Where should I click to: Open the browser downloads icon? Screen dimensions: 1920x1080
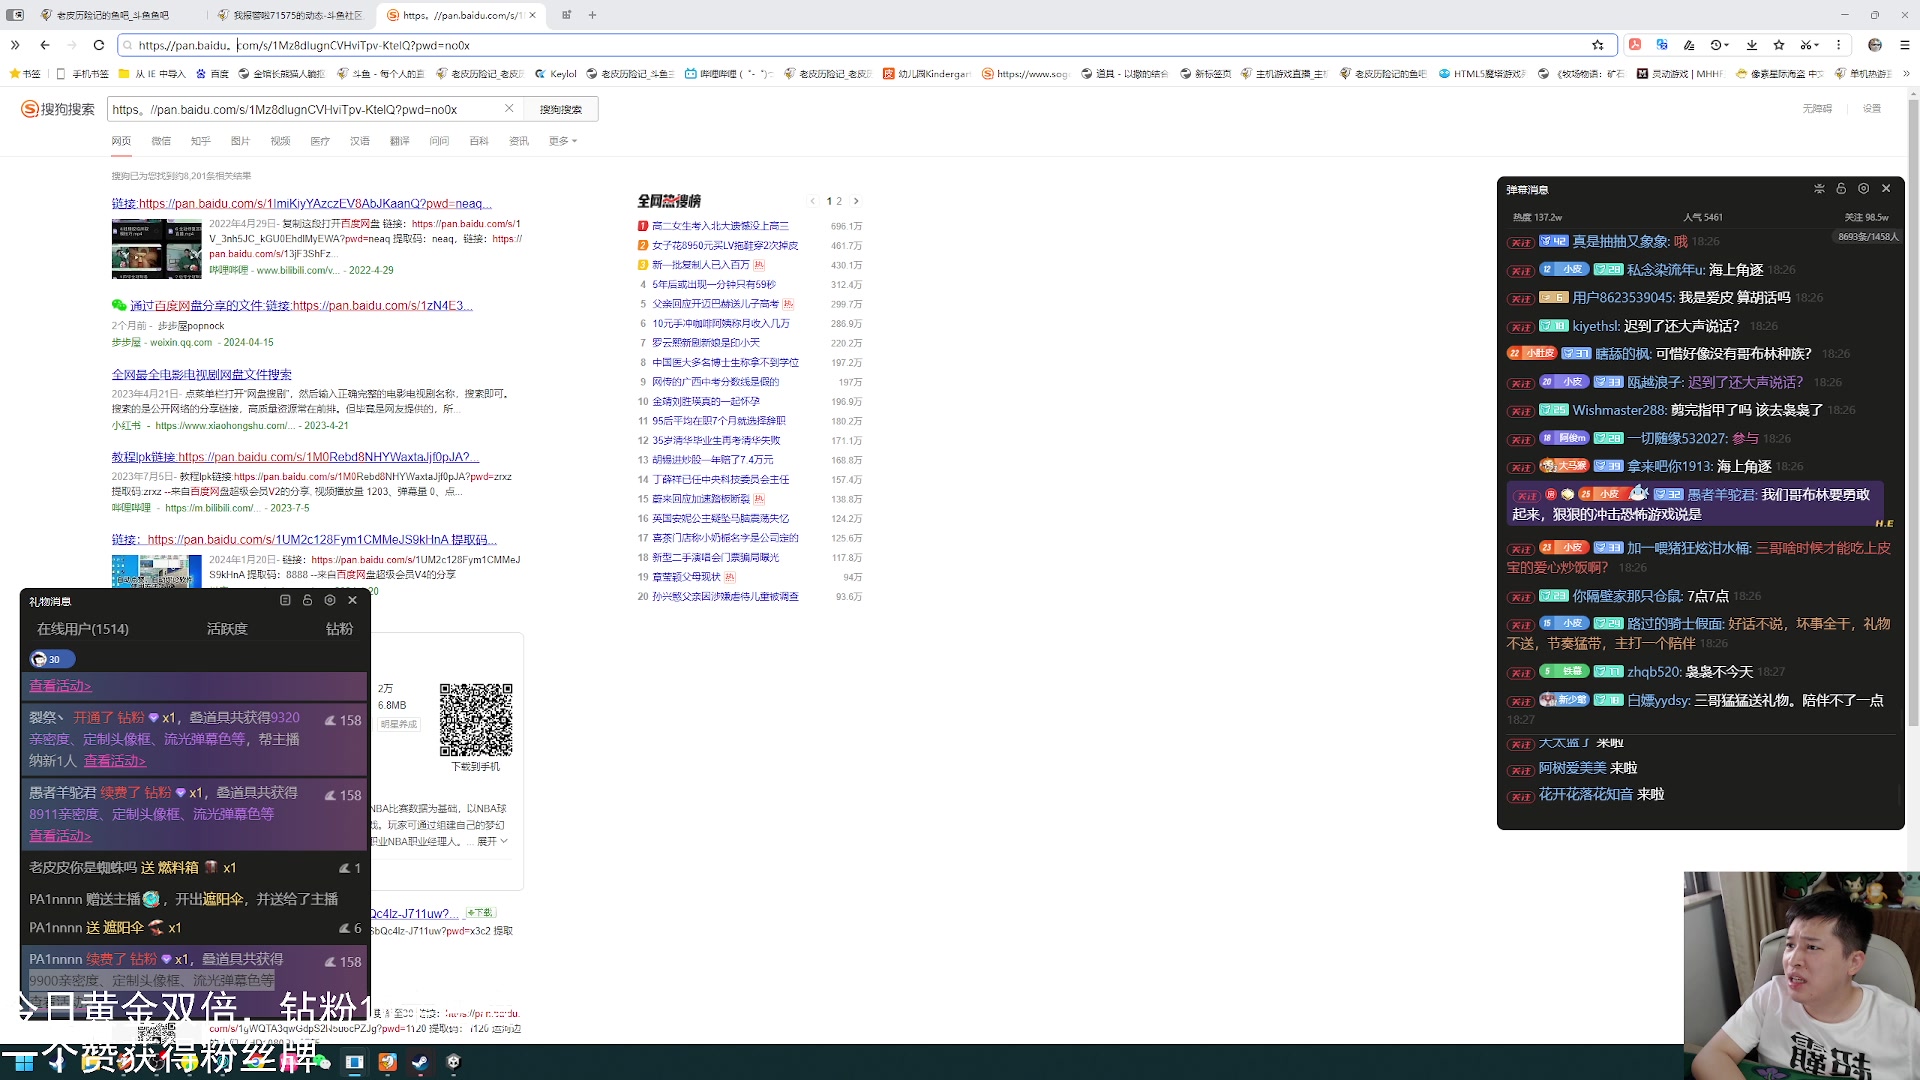coord(1752,45)
